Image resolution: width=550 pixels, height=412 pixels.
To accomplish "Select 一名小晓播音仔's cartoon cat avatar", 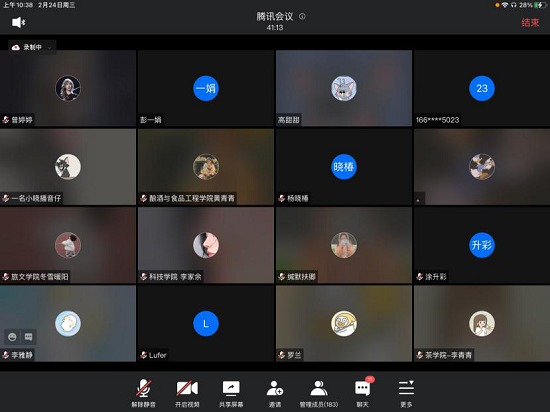I will click(68, 167).
